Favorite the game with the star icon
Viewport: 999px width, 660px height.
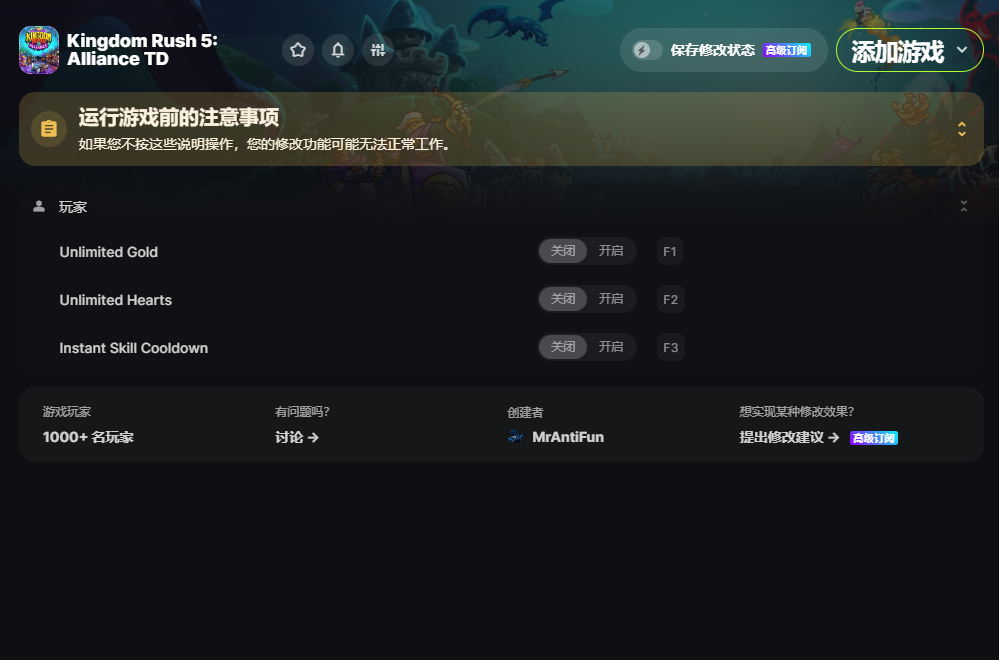(x=298, y=50)
